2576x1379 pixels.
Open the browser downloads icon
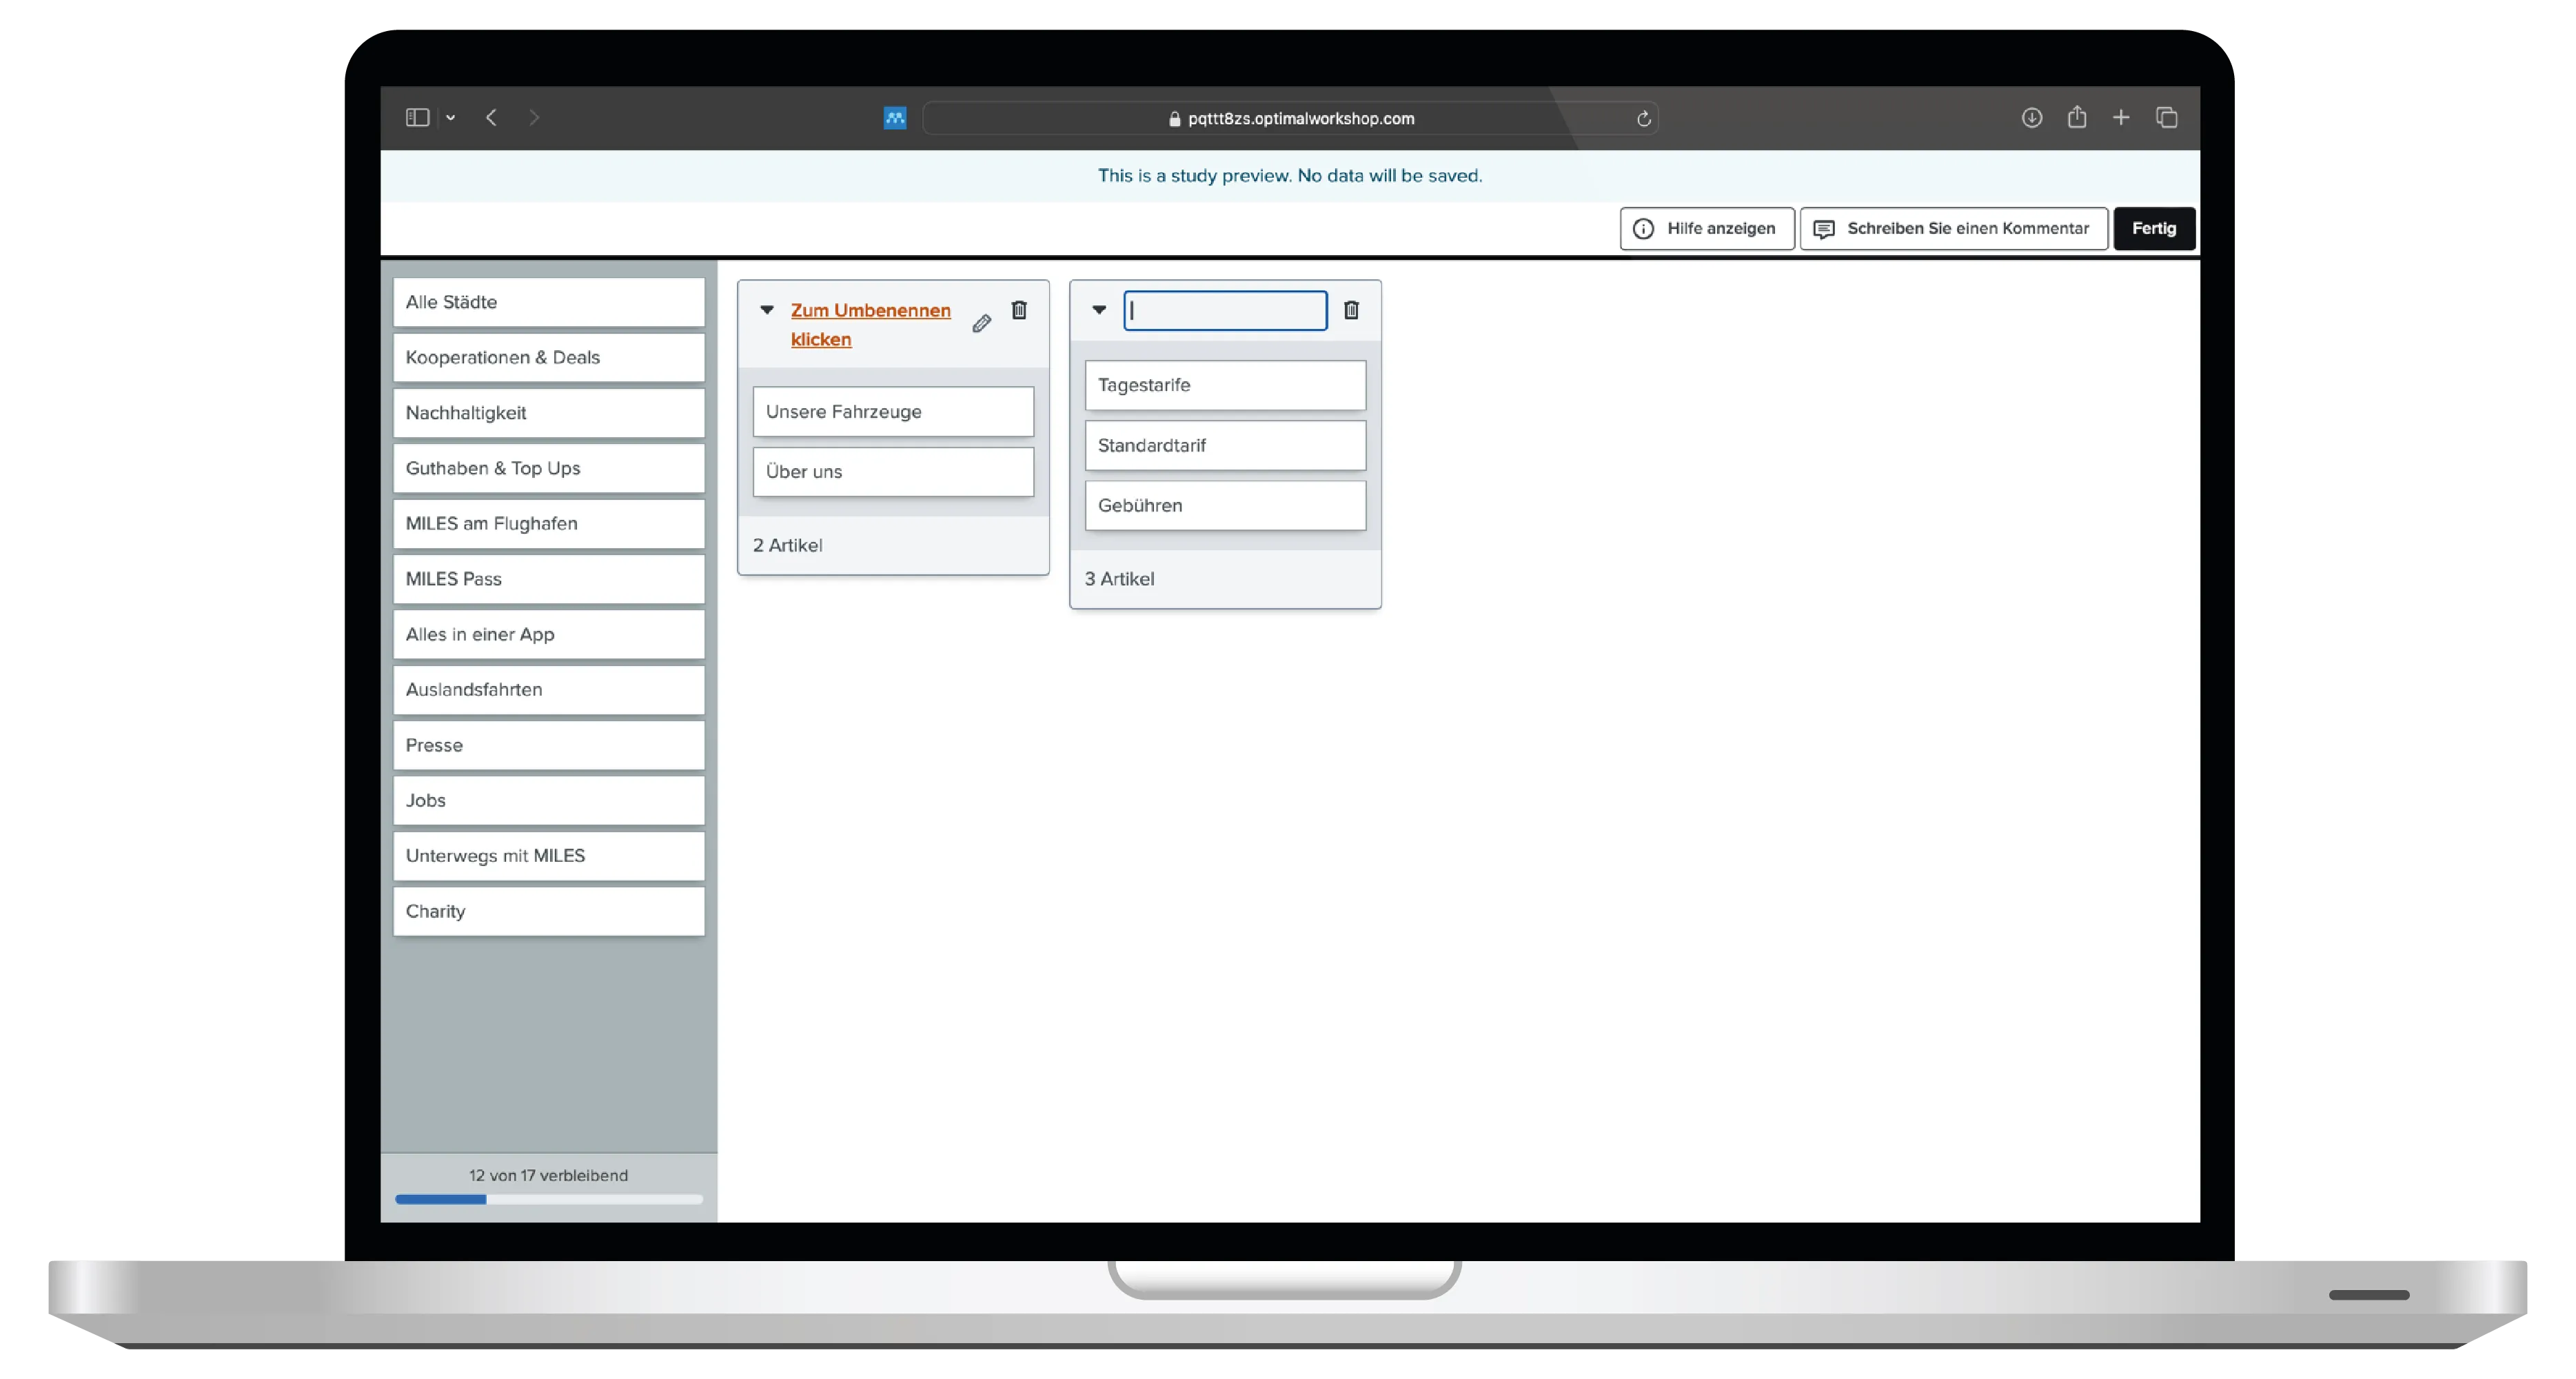(2031, 118)
